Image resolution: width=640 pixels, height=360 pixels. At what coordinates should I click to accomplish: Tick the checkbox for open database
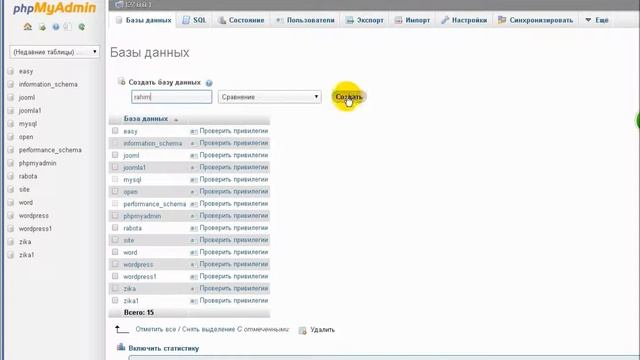115,191
